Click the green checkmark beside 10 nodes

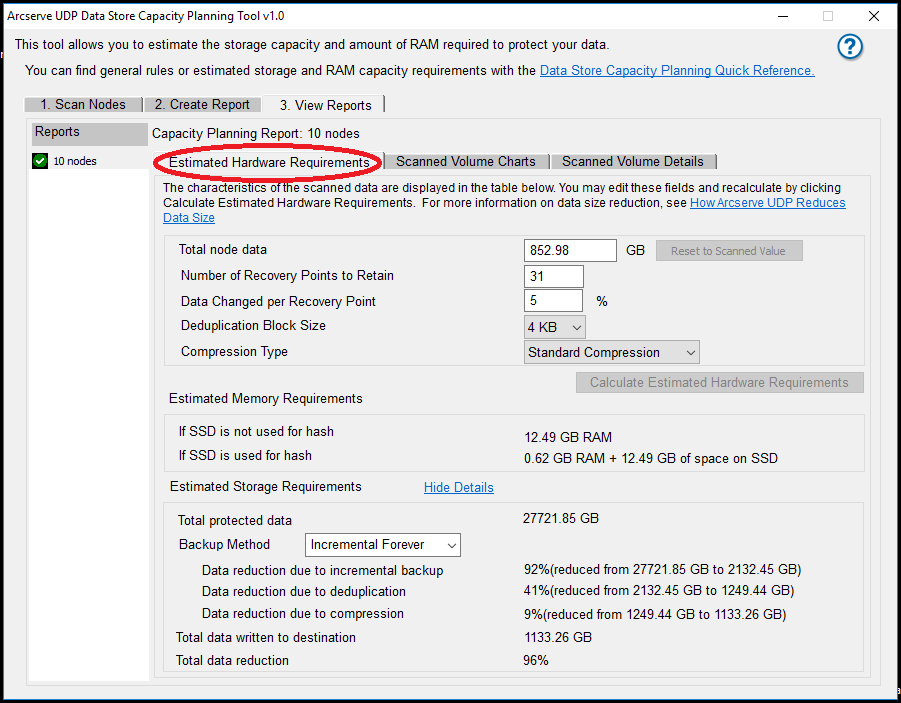(40, 161)
